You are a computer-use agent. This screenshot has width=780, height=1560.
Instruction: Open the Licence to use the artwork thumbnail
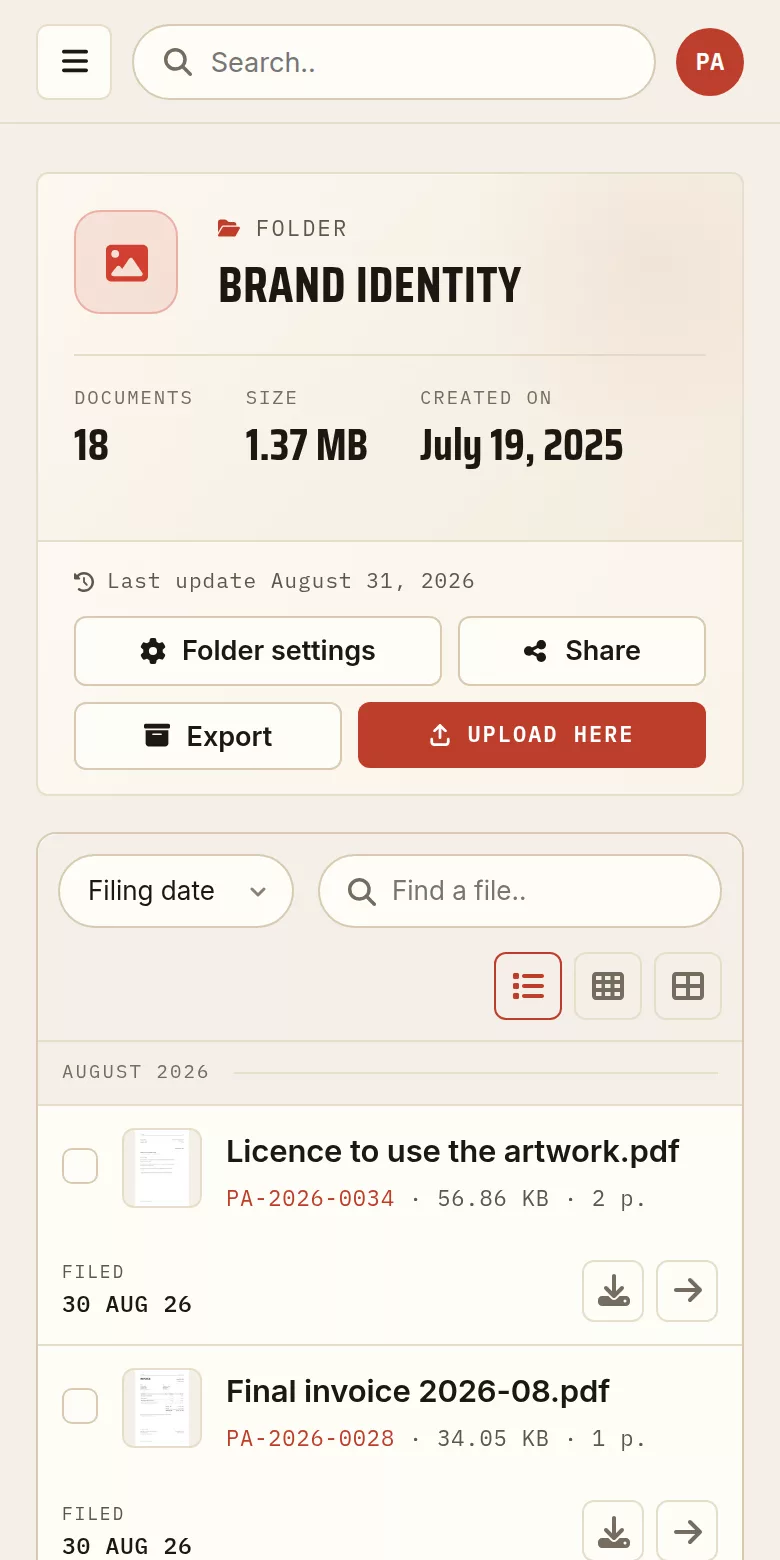point(162,1168)
